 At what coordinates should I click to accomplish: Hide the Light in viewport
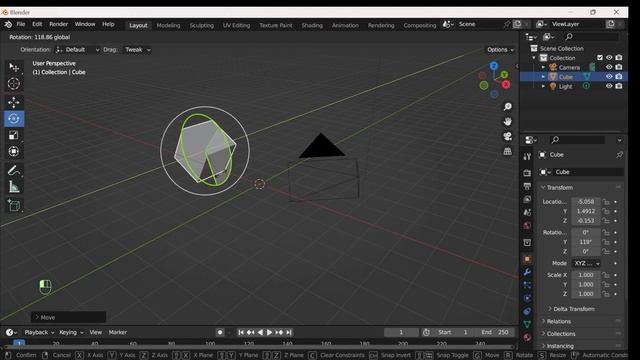point(609,86)
